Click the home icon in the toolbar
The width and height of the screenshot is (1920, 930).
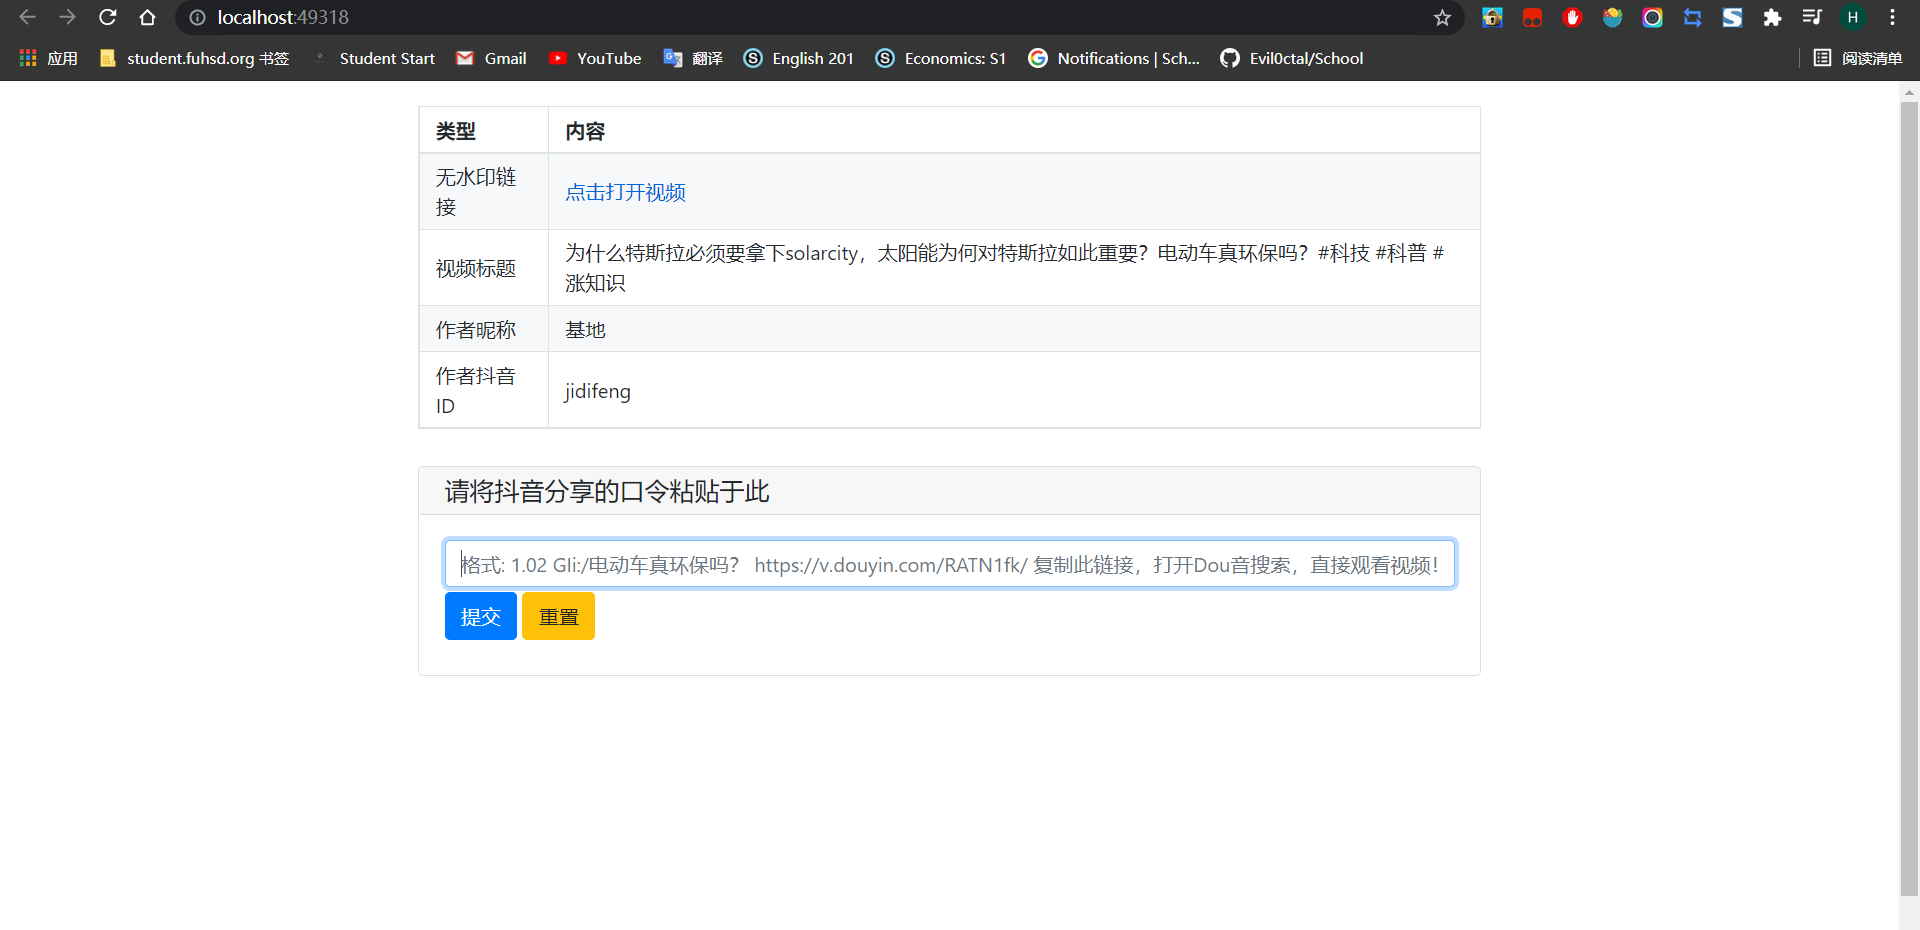coord(147,17)
